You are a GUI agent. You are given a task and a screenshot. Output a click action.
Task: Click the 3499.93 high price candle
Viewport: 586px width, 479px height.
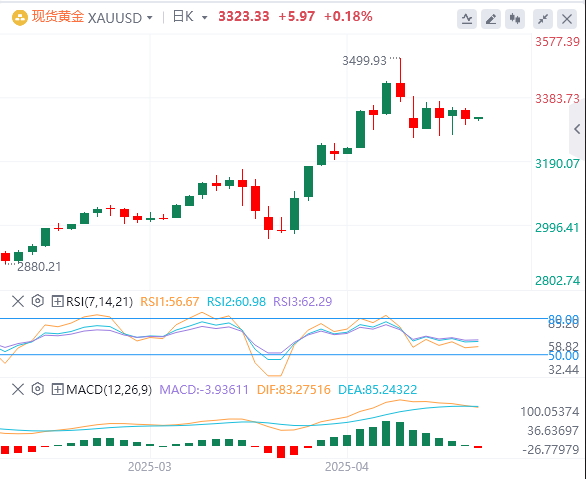tap(401, 80)
